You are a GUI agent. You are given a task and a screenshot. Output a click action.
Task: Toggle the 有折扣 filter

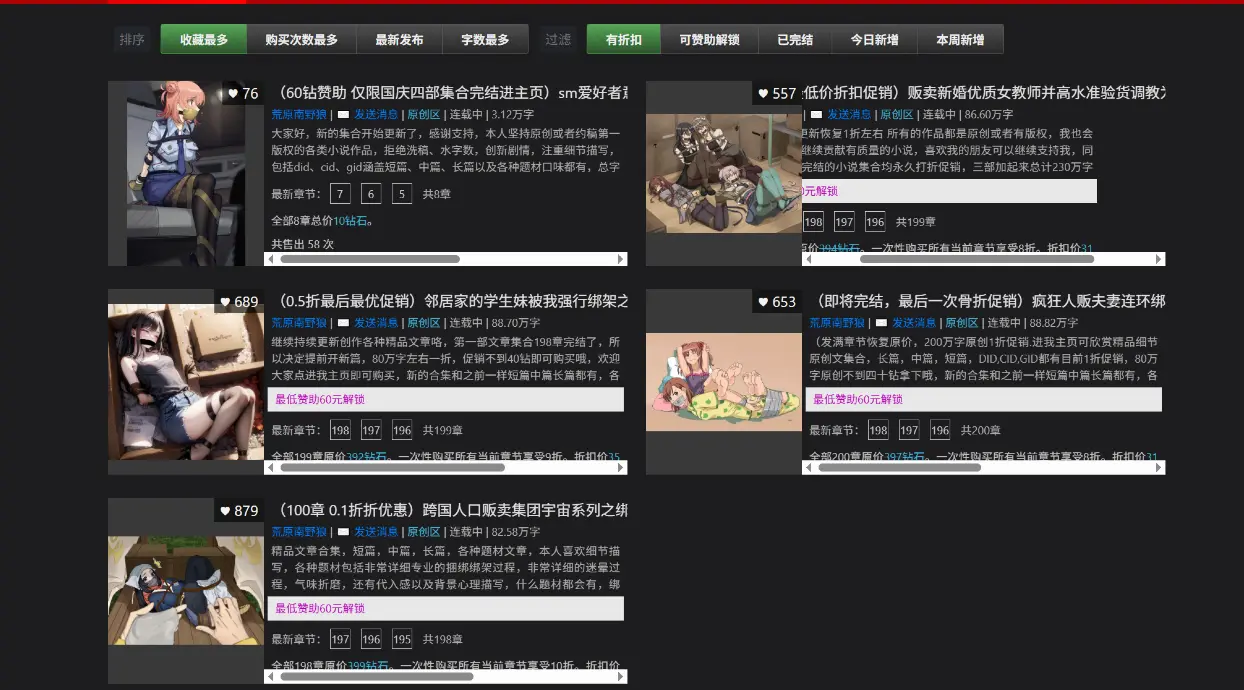click(624, 40)
